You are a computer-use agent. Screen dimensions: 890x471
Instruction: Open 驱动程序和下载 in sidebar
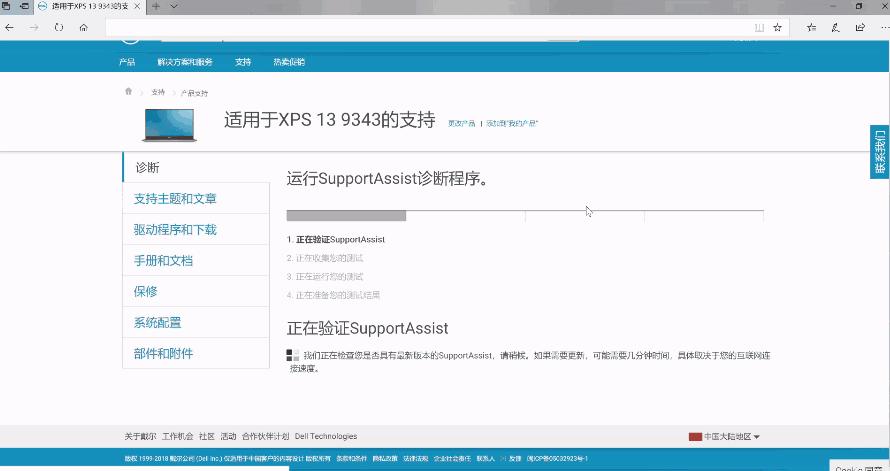pos(196,229)
